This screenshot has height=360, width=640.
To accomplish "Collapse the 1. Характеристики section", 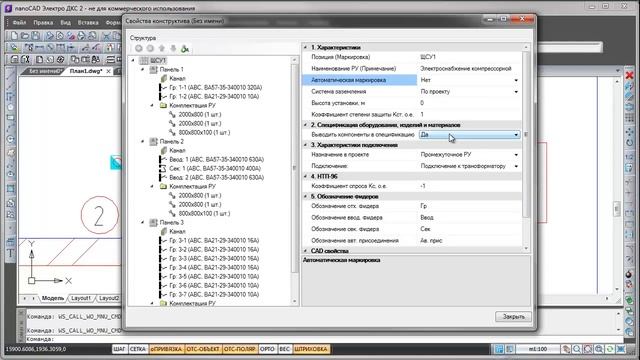I will pos(305,47).
